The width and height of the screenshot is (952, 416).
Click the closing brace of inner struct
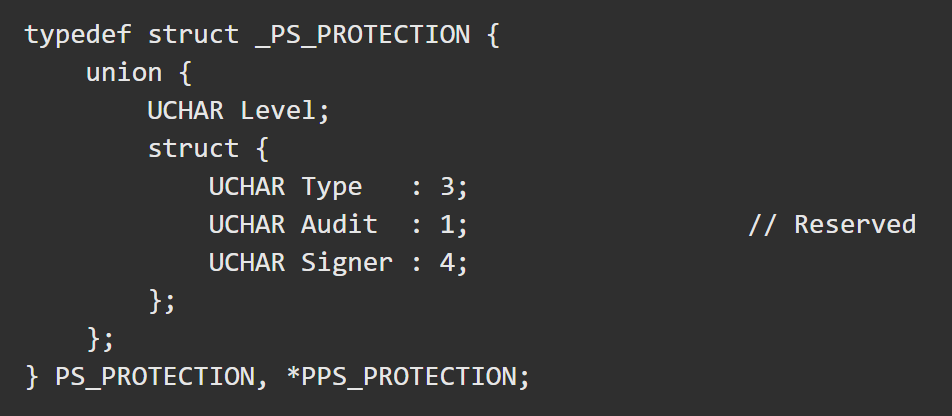click(155, 301)
